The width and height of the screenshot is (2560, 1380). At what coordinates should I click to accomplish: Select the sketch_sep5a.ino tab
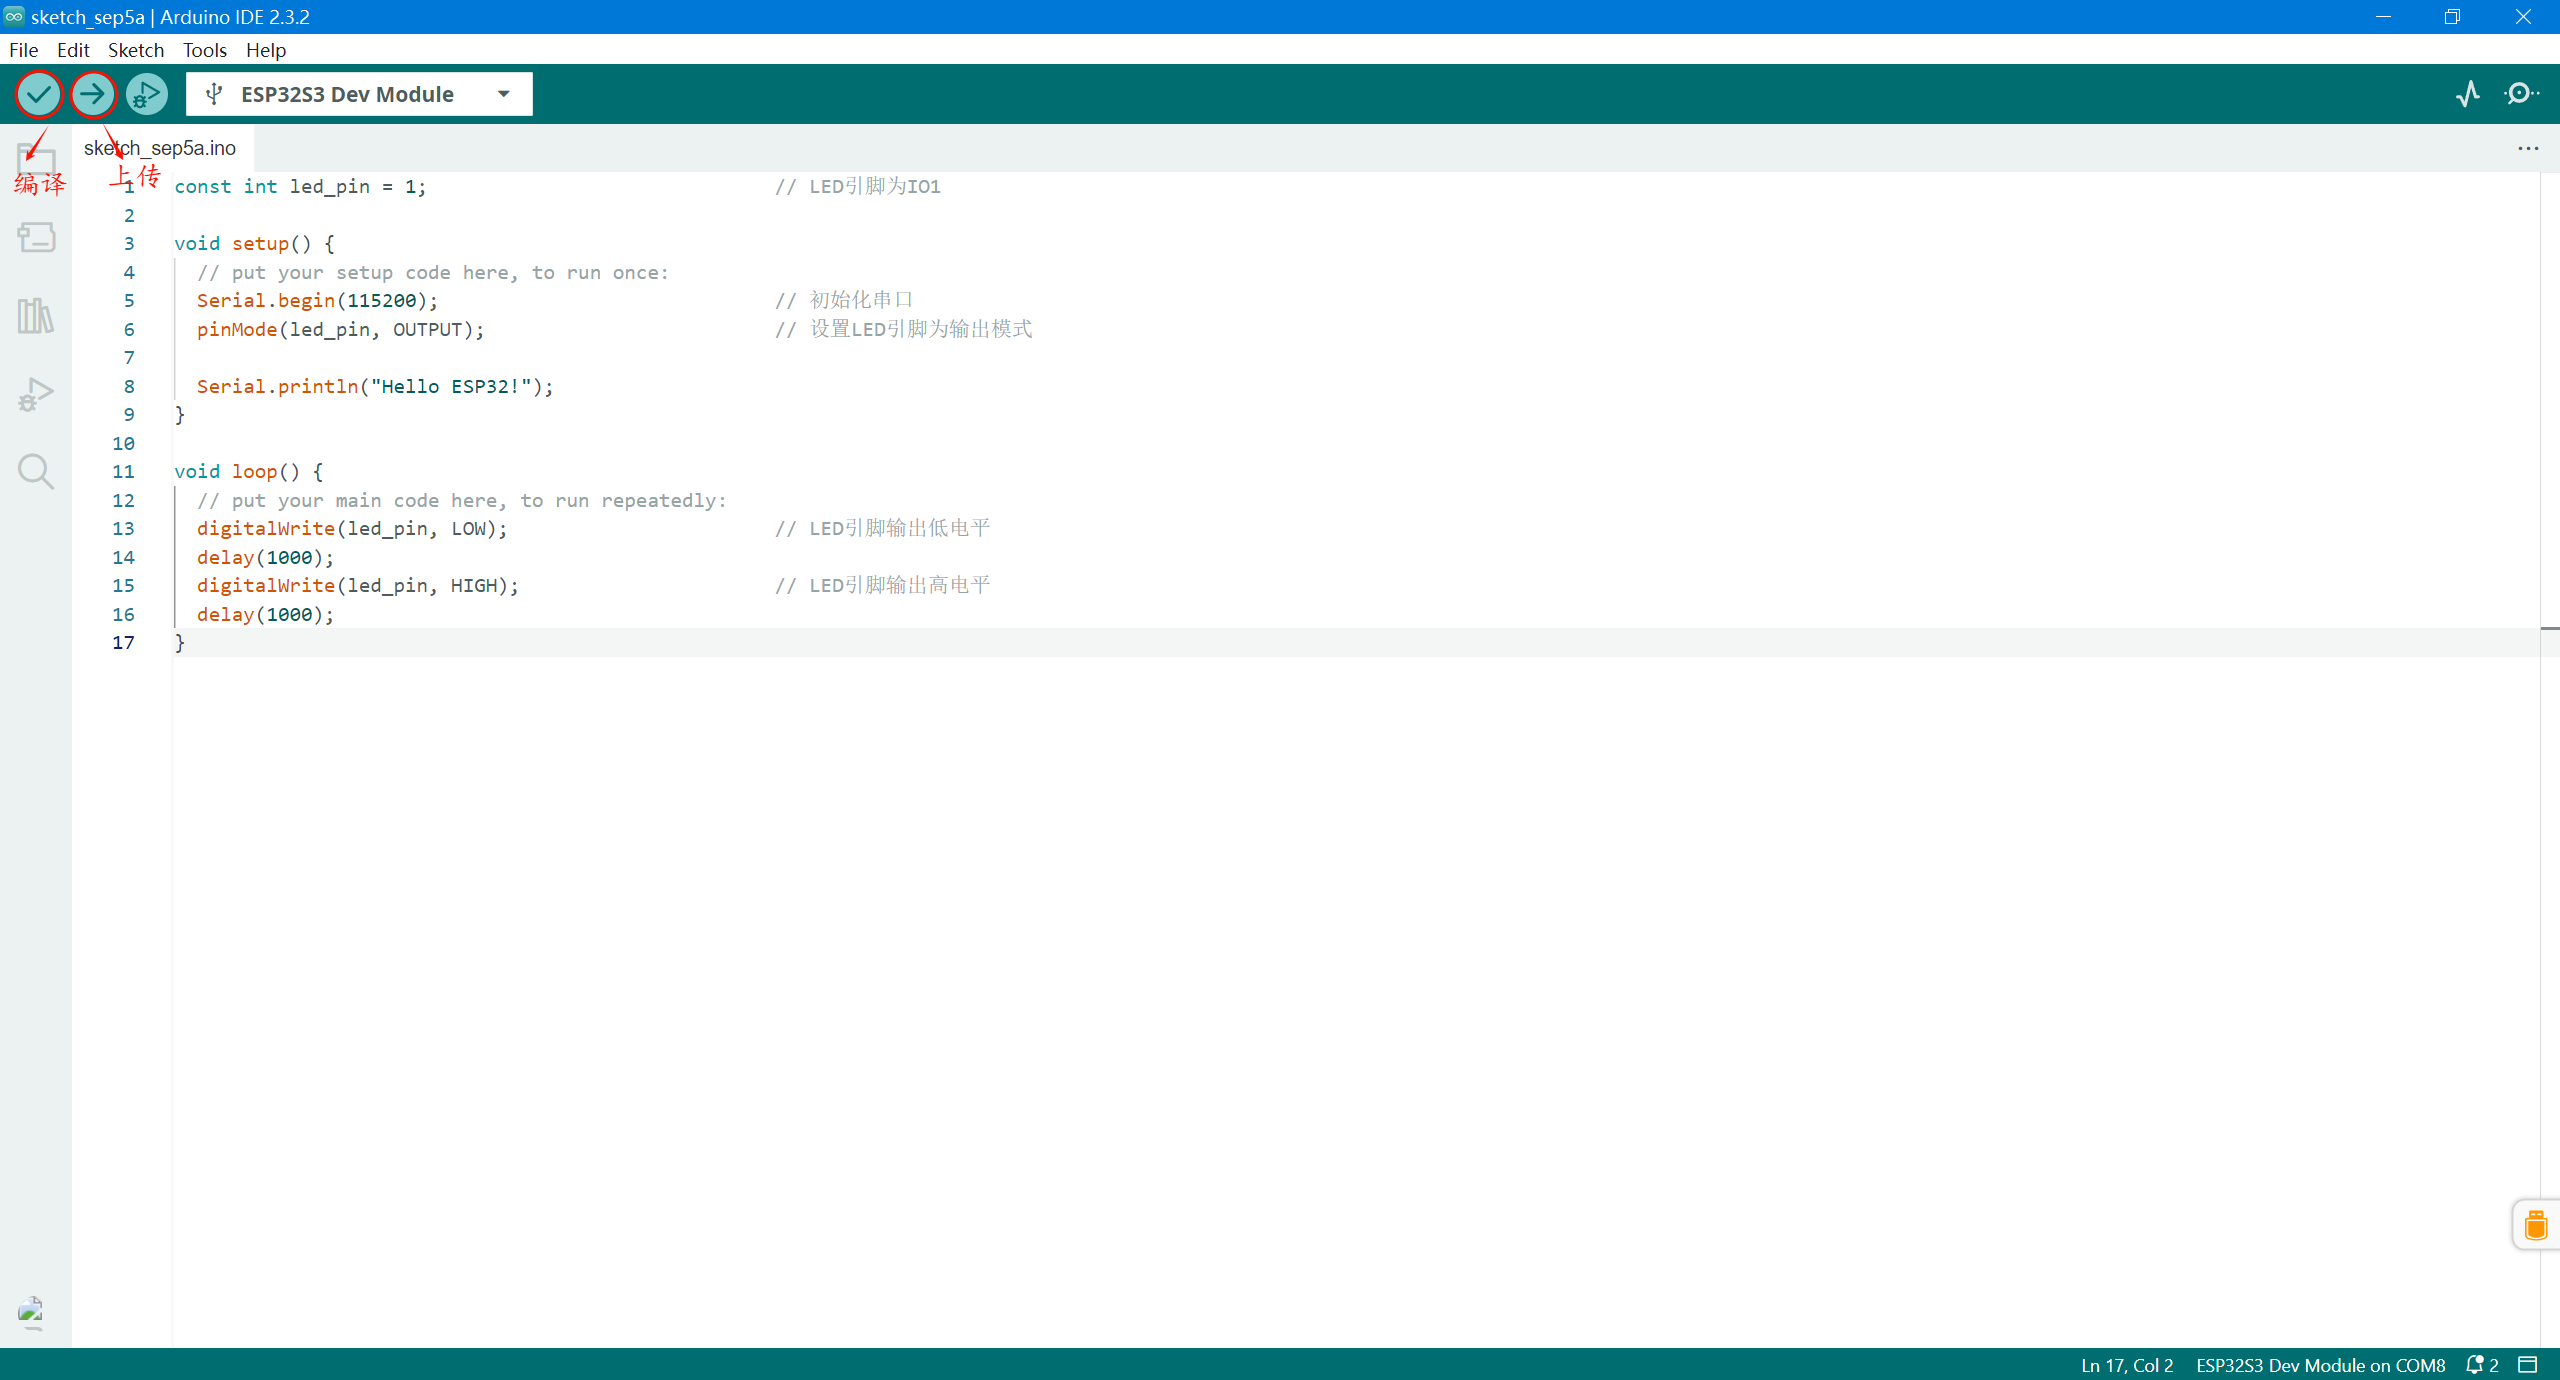(x=159, y=147)
